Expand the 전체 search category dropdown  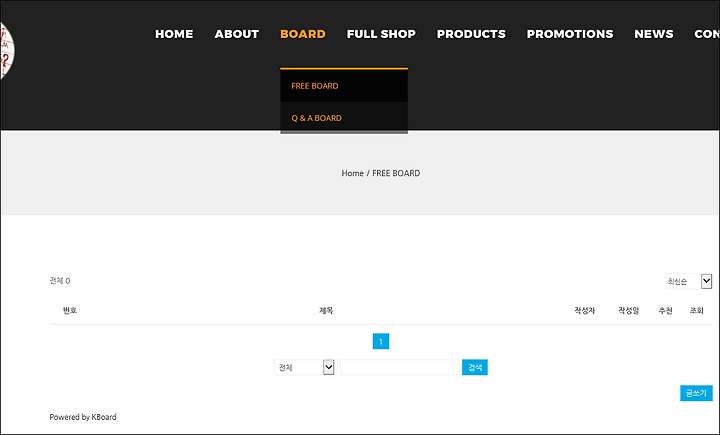coord(304,367)
